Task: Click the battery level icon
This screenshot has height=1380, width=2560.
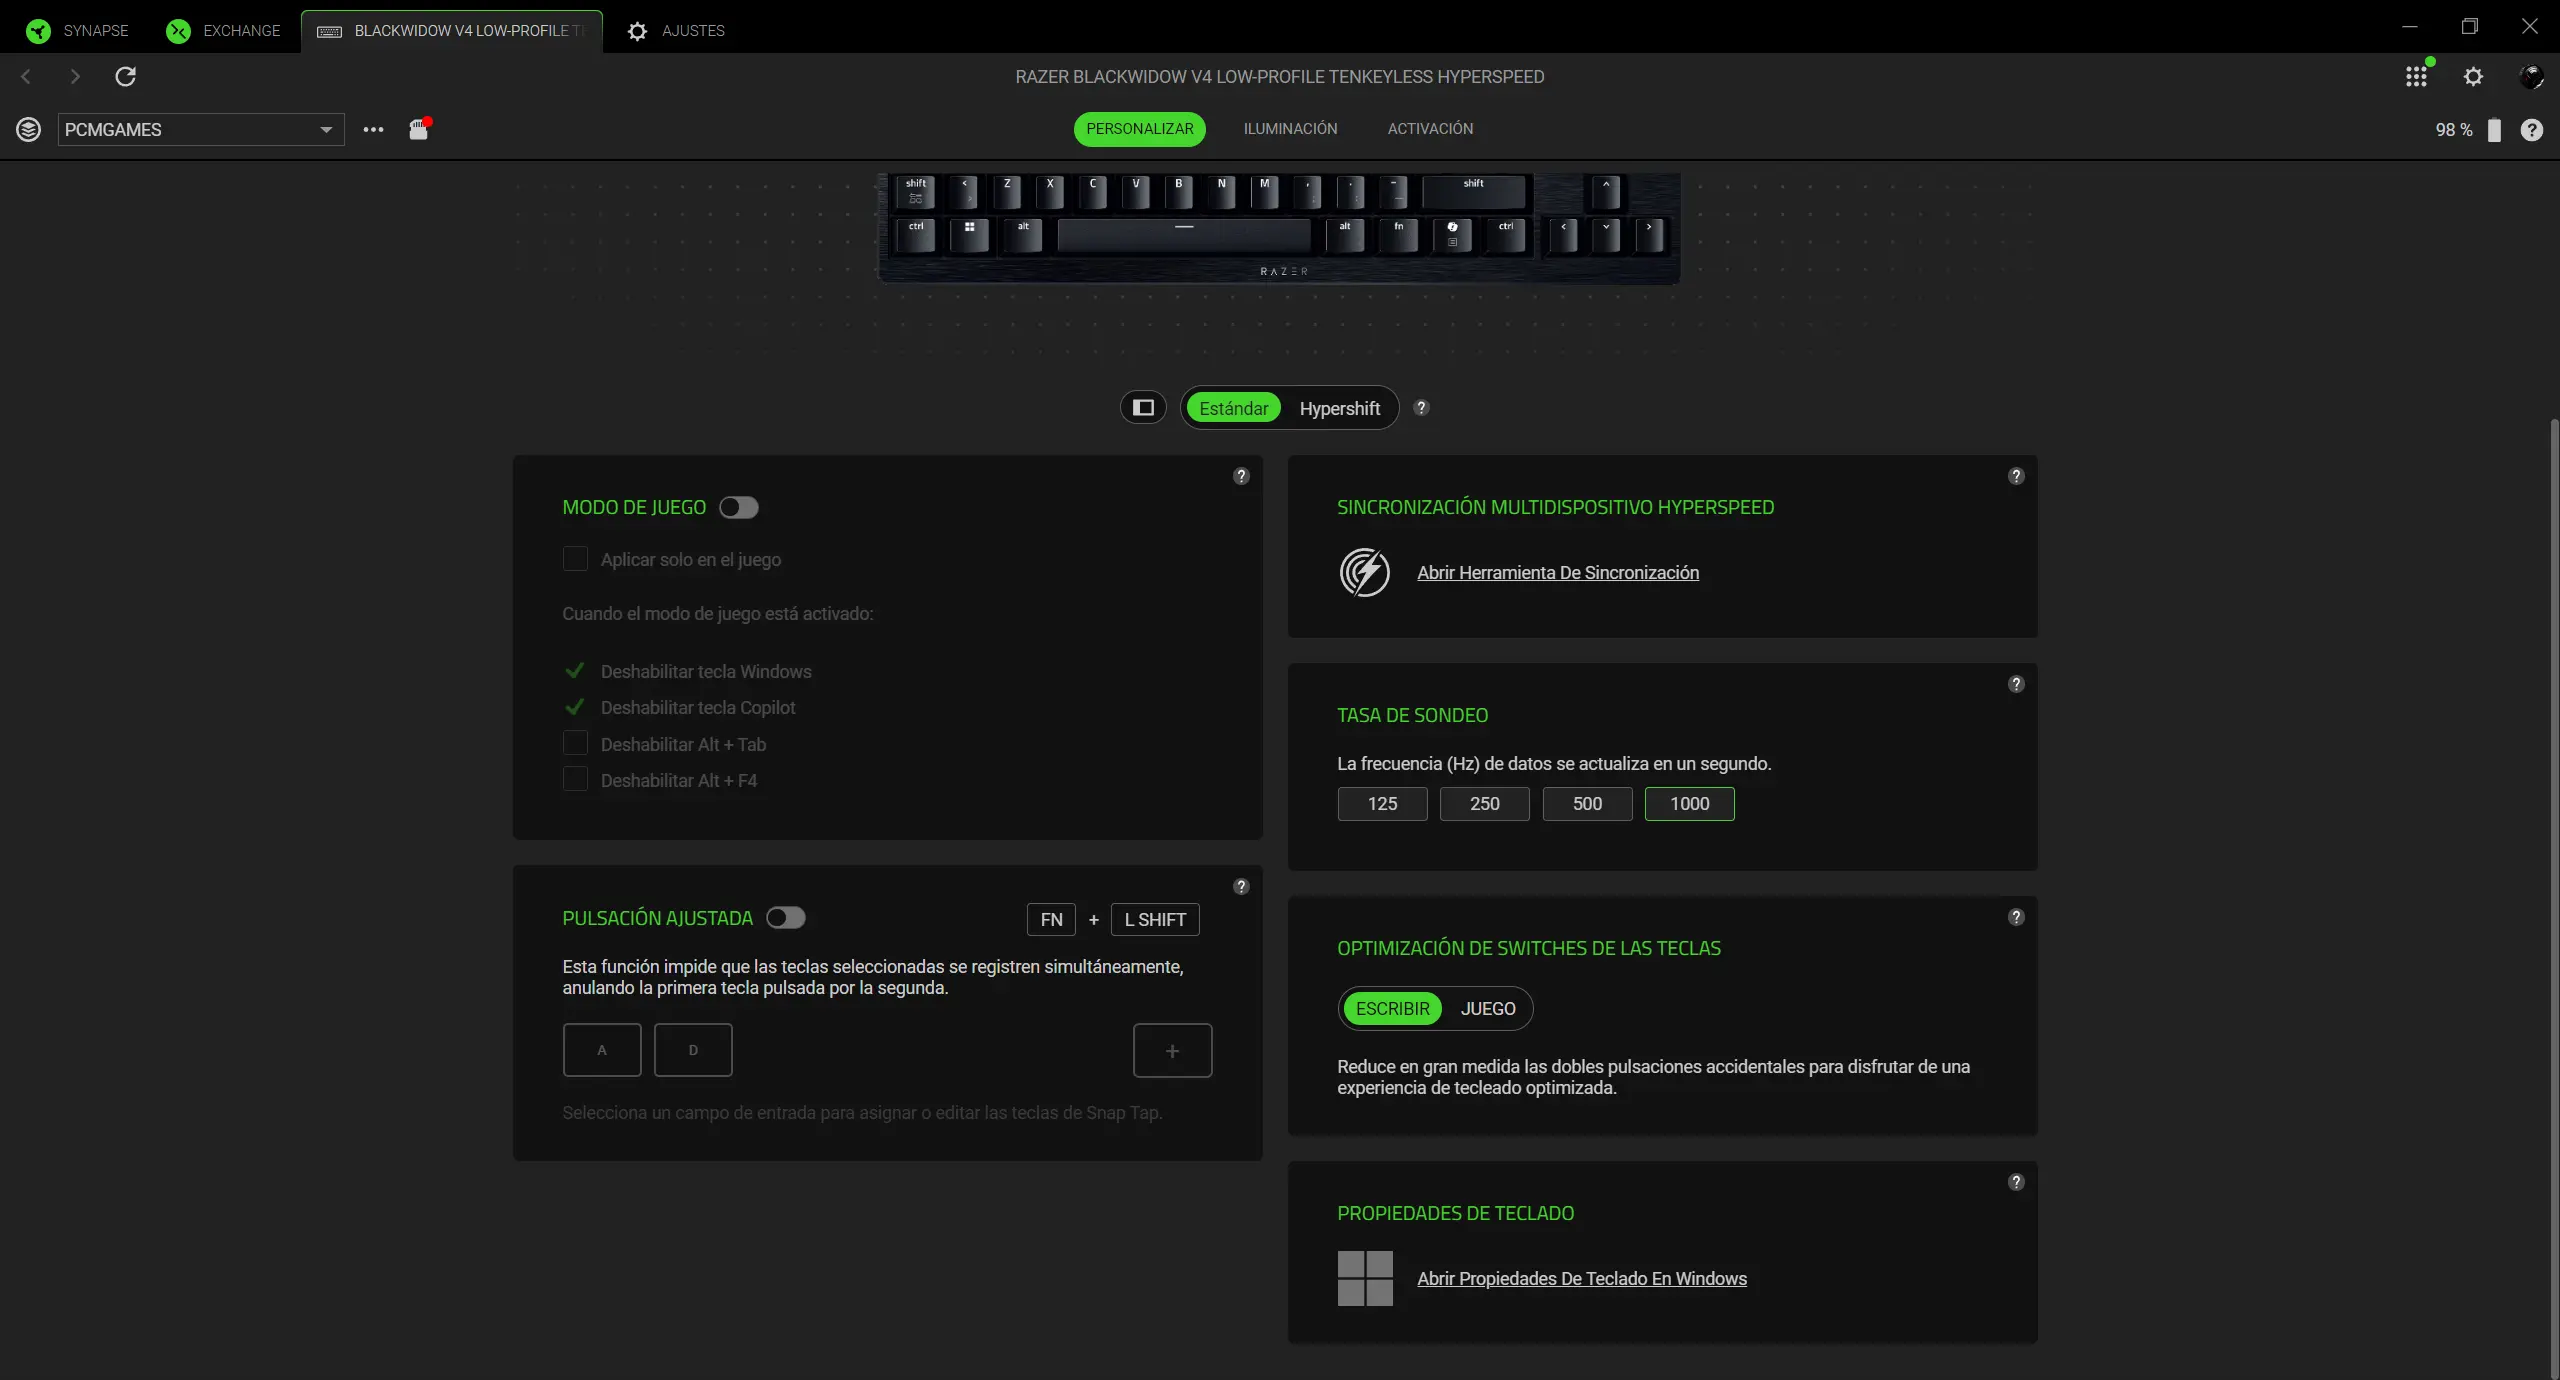Action: click(2494, 130)
